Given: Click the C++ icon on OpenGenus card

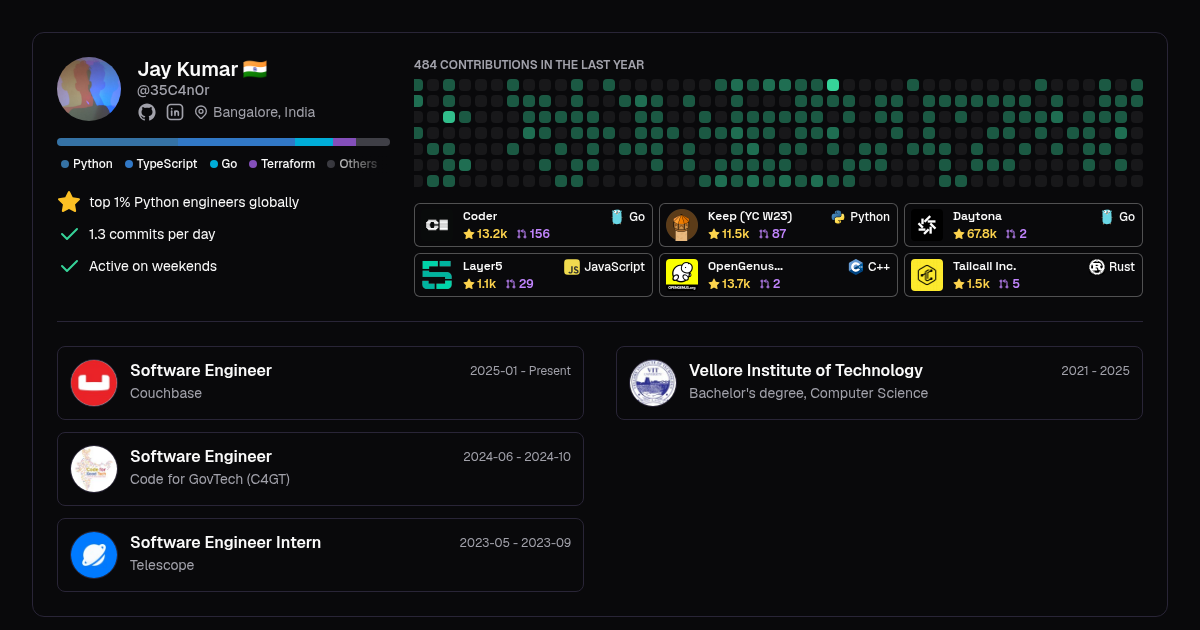Looking at the screenshot, I should [856, 267].
